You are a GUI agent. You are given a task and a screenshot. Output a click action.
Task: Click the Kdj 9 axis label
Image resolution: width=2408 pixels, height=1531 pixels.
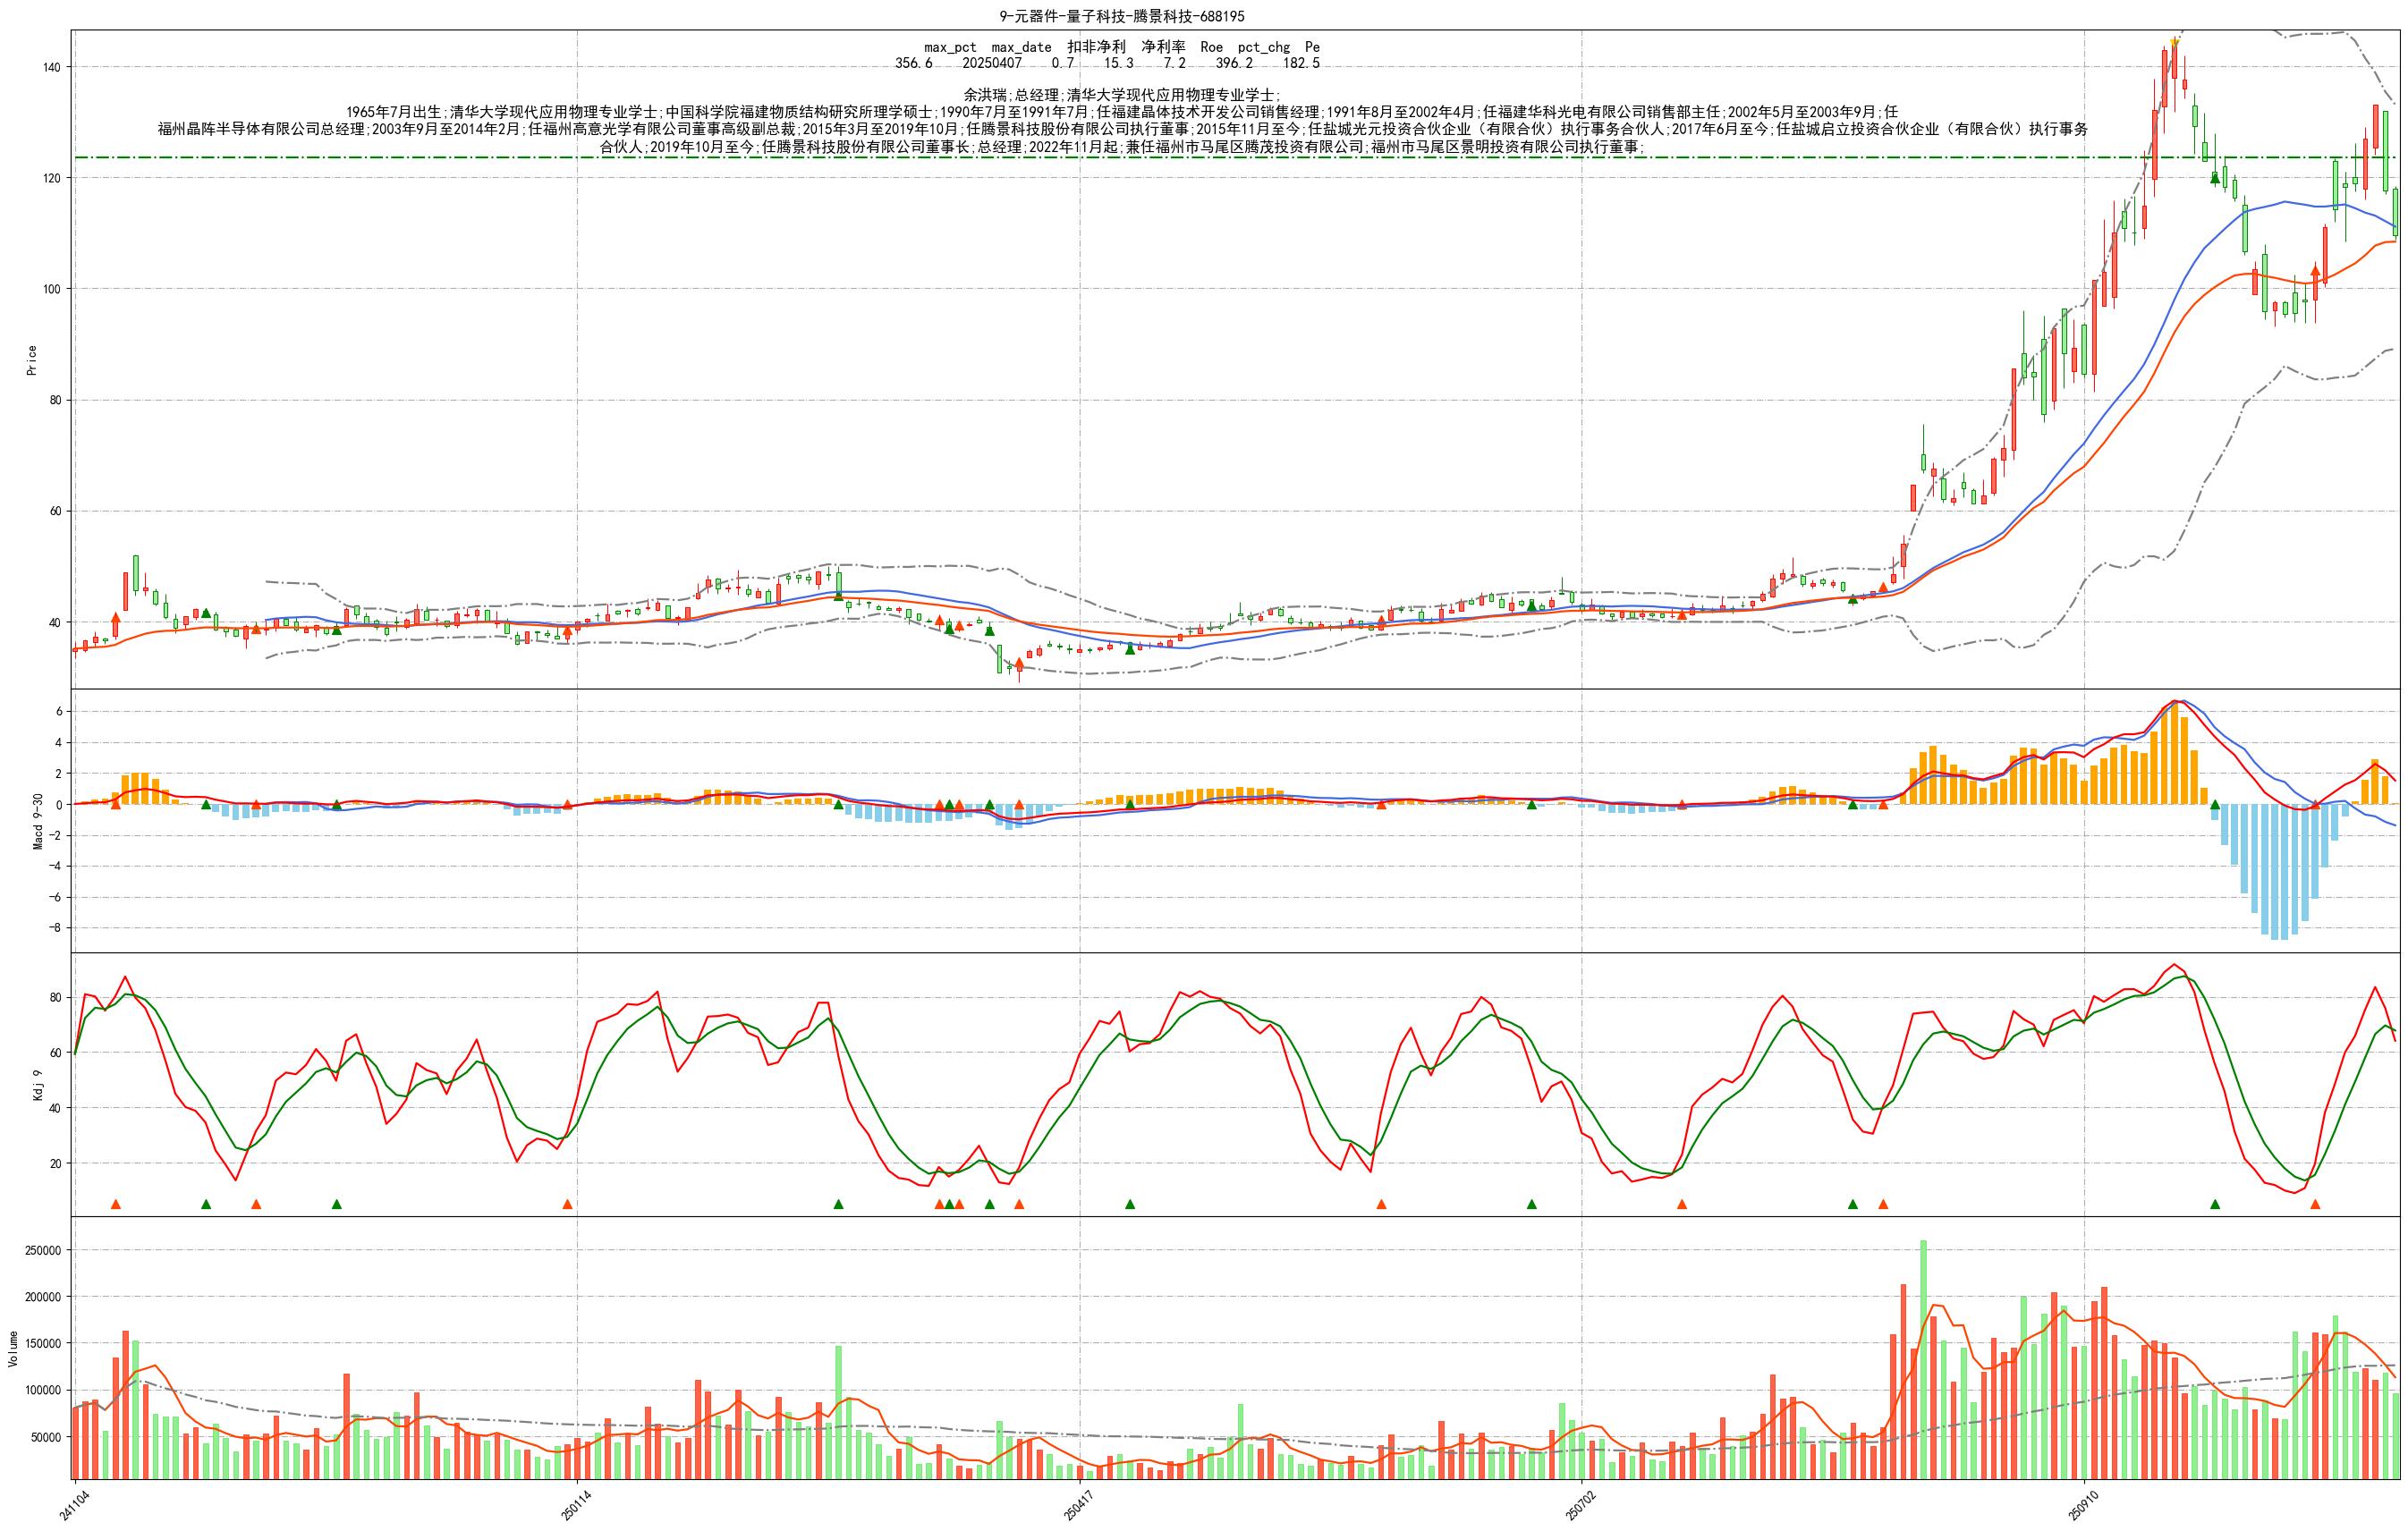coord(38,1085)
